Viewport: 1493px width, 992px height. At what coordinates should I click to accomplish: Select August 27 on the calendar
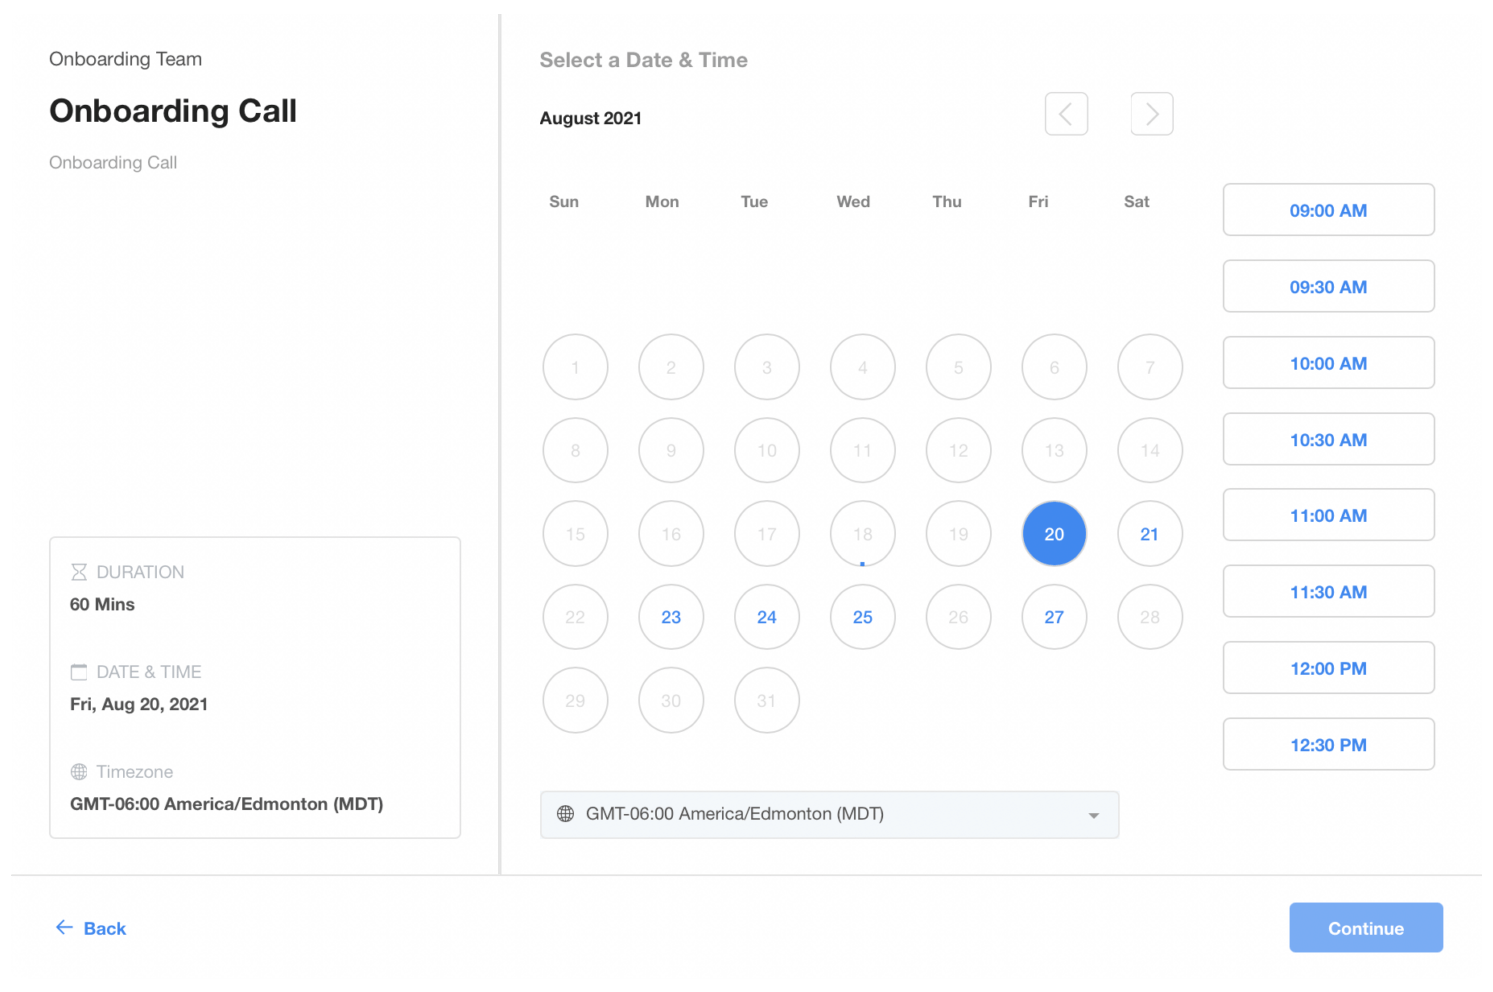(1054, 617)
